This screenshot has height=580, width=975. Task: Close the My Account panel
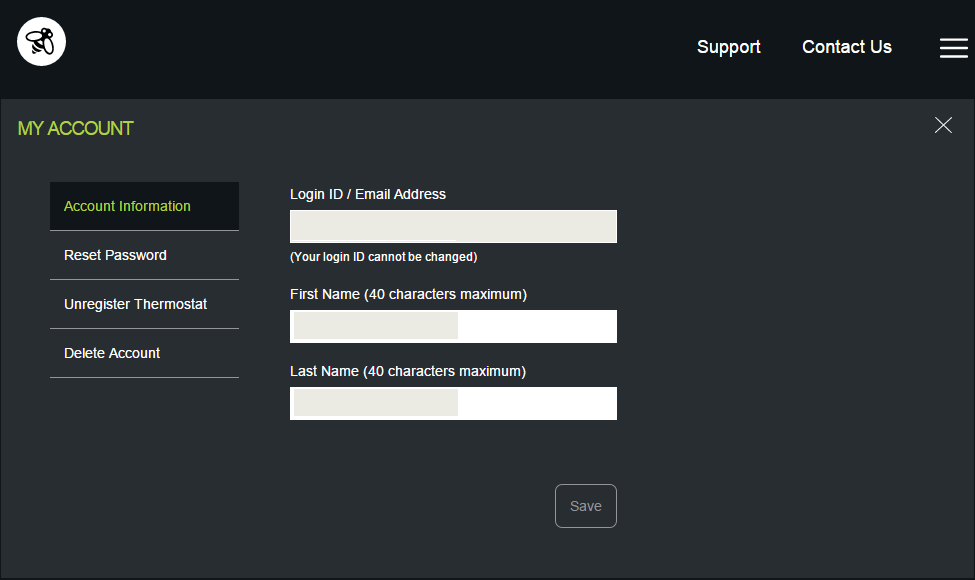(943, 125)
